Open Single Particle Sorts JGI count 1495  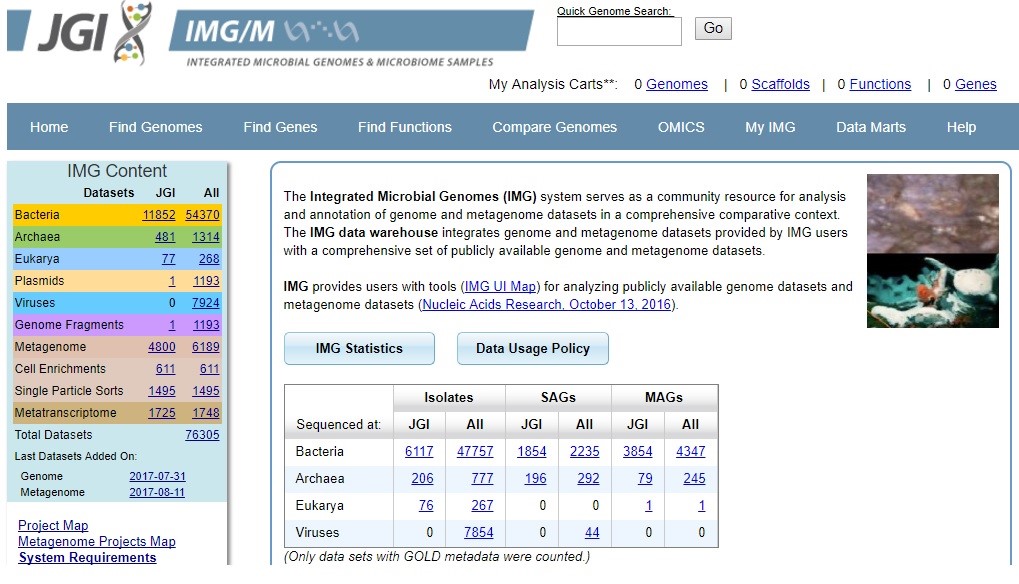162,391
